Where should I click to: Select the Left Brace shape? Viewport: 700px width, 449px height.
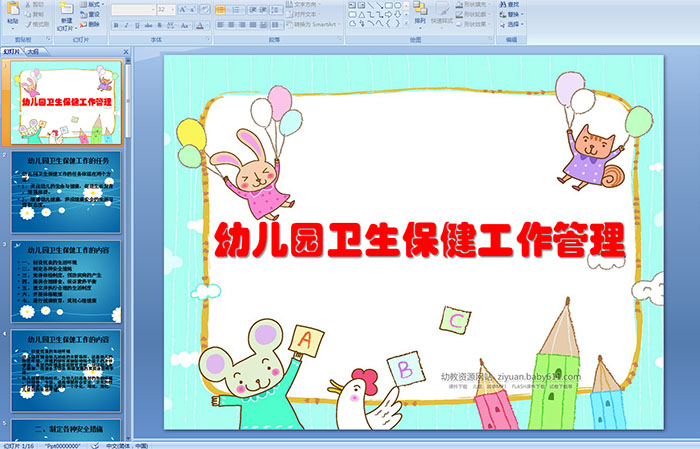(388, 23)
